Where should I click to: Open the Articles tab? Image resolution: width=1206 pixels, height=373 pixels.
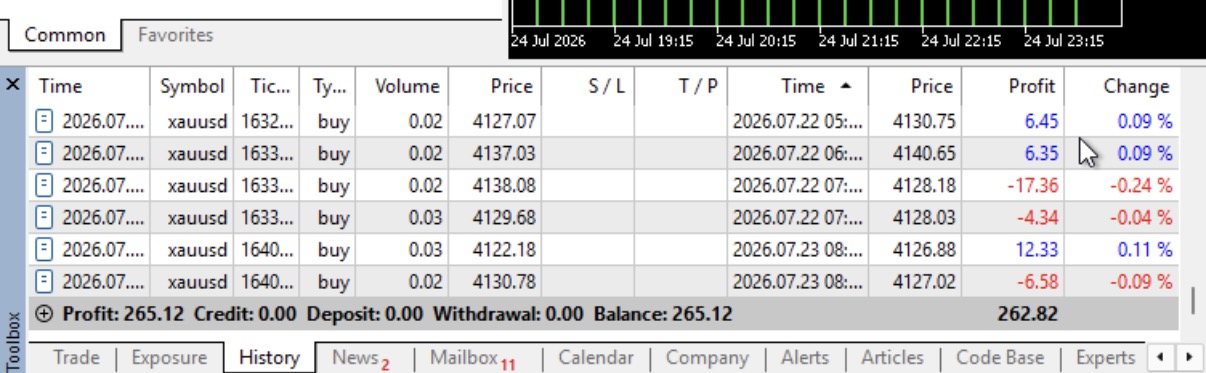pyautogui.click(x=892, y=357)
